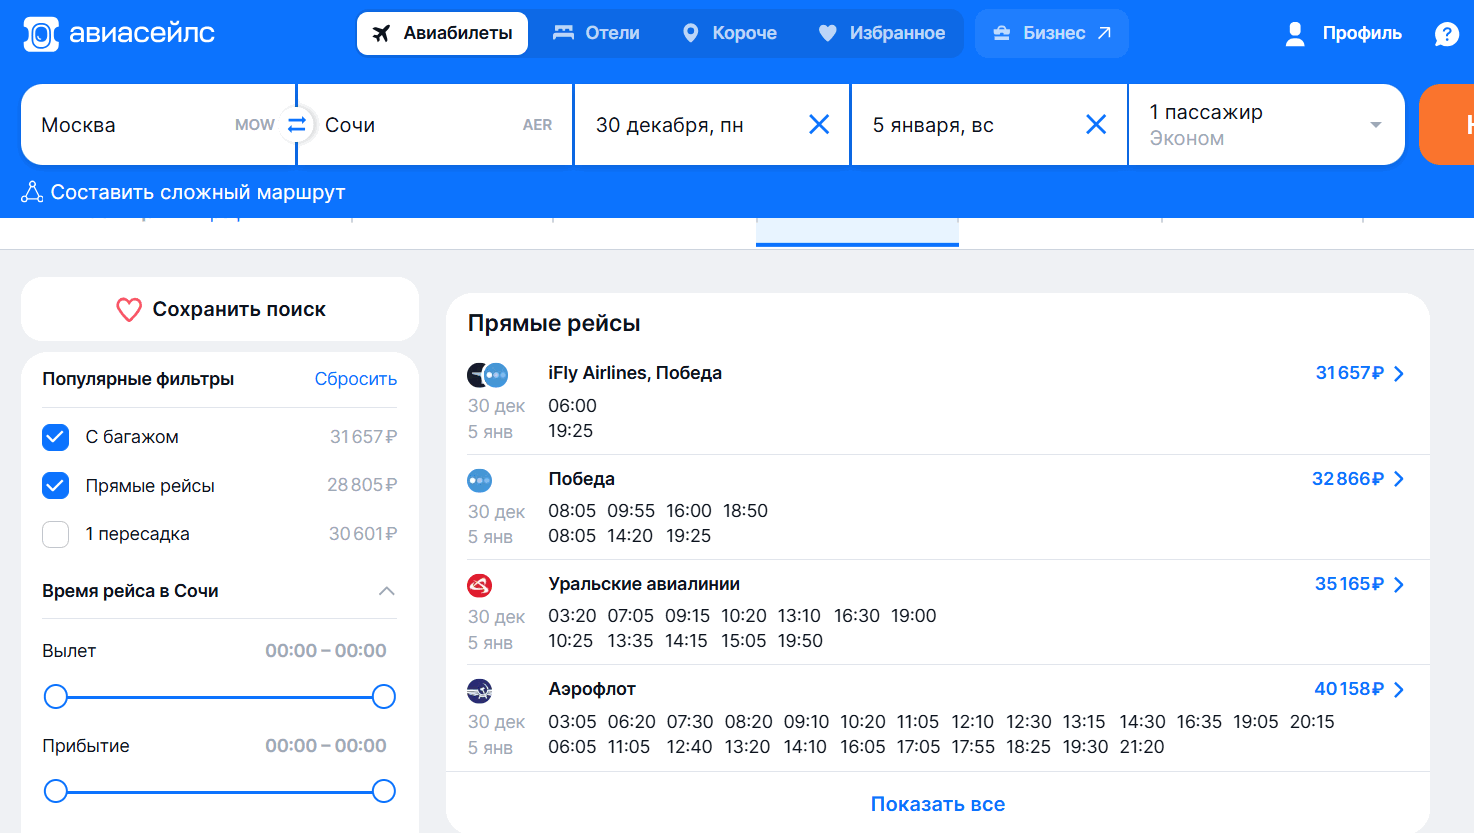Select Уральские авиалинии 03:20 departure
This screenshot has height=833, width=1474.
tap(572, 616)
